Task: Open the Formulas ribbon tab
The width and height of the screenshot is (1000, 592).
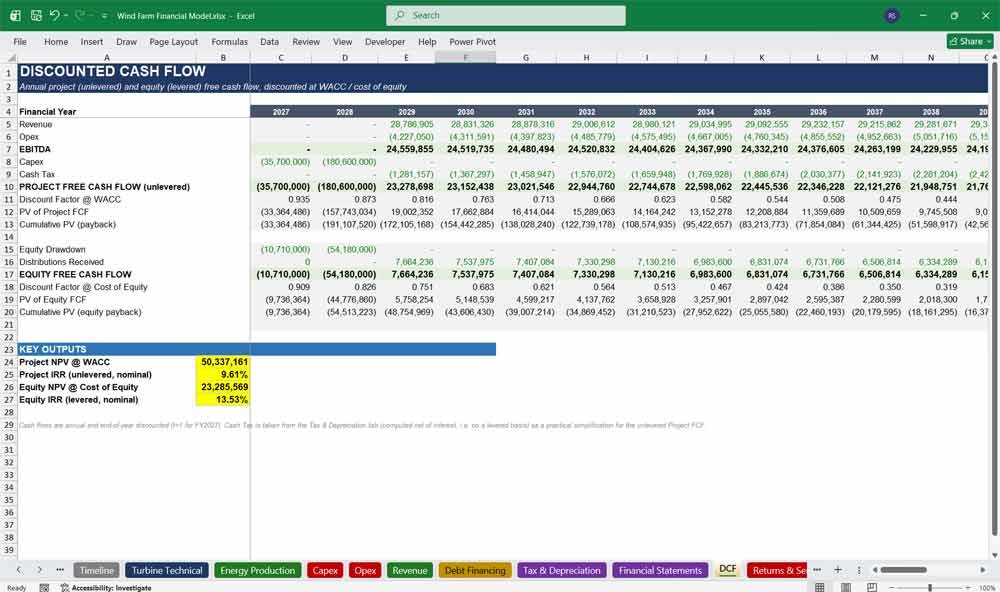Action: tap(230, 41)
